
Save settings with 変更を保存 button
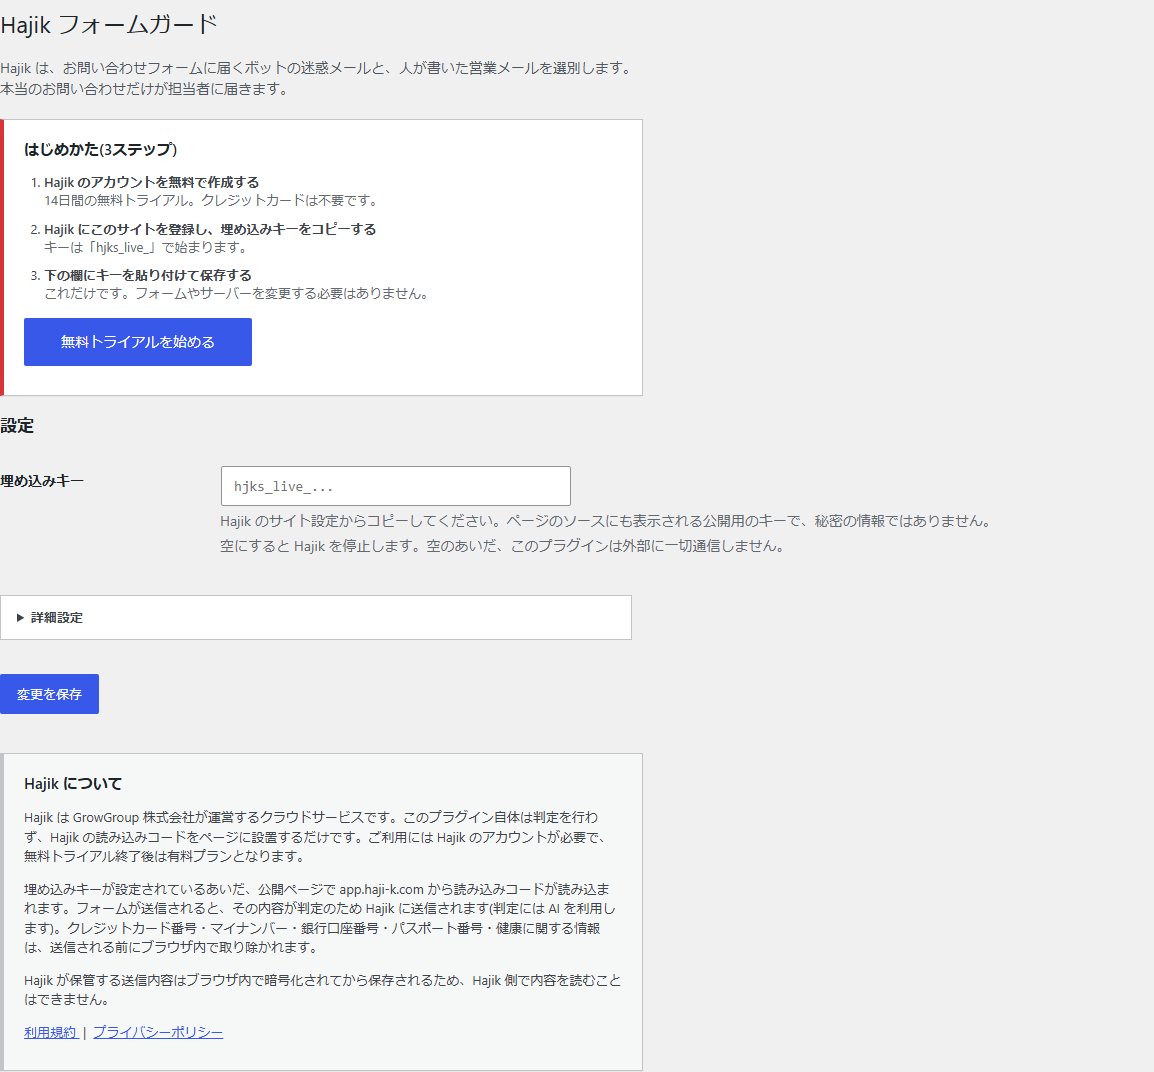(49, 694)
